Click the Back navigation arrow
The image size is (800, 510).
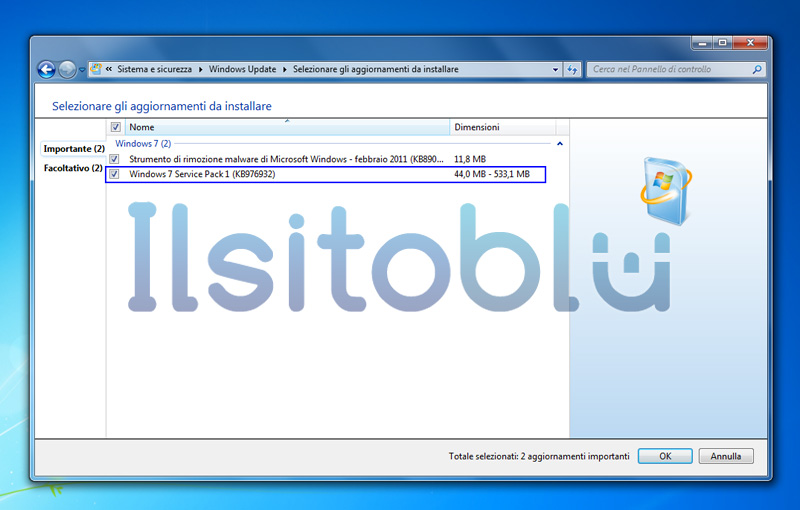point(46,70)
